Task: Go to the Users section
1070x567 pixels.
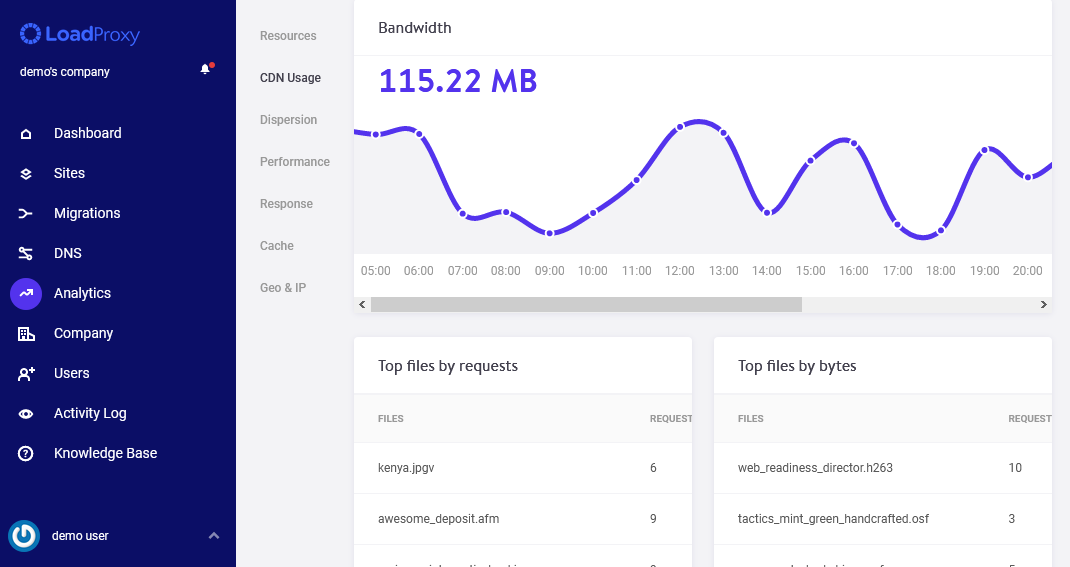Action: pyautogui.click(x=72, y=373)
